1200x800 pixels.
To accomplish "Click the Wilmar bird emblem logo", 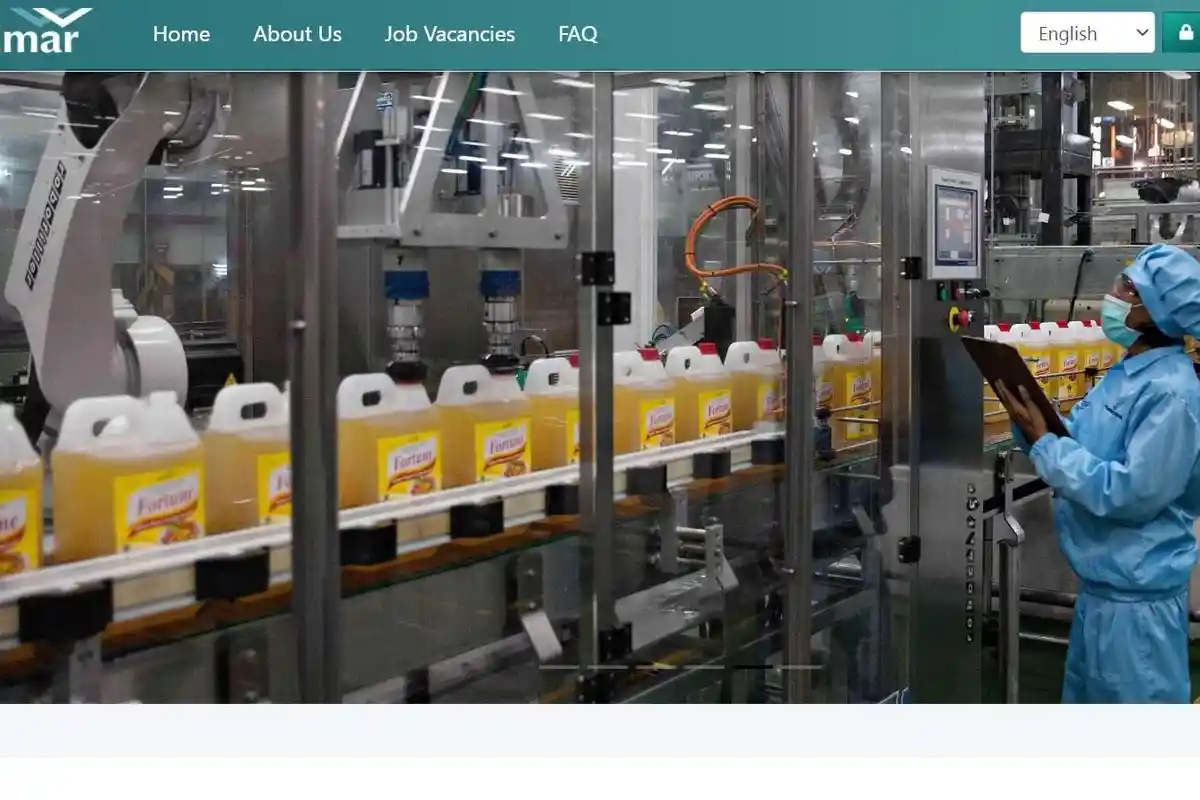I will point(62,16).
